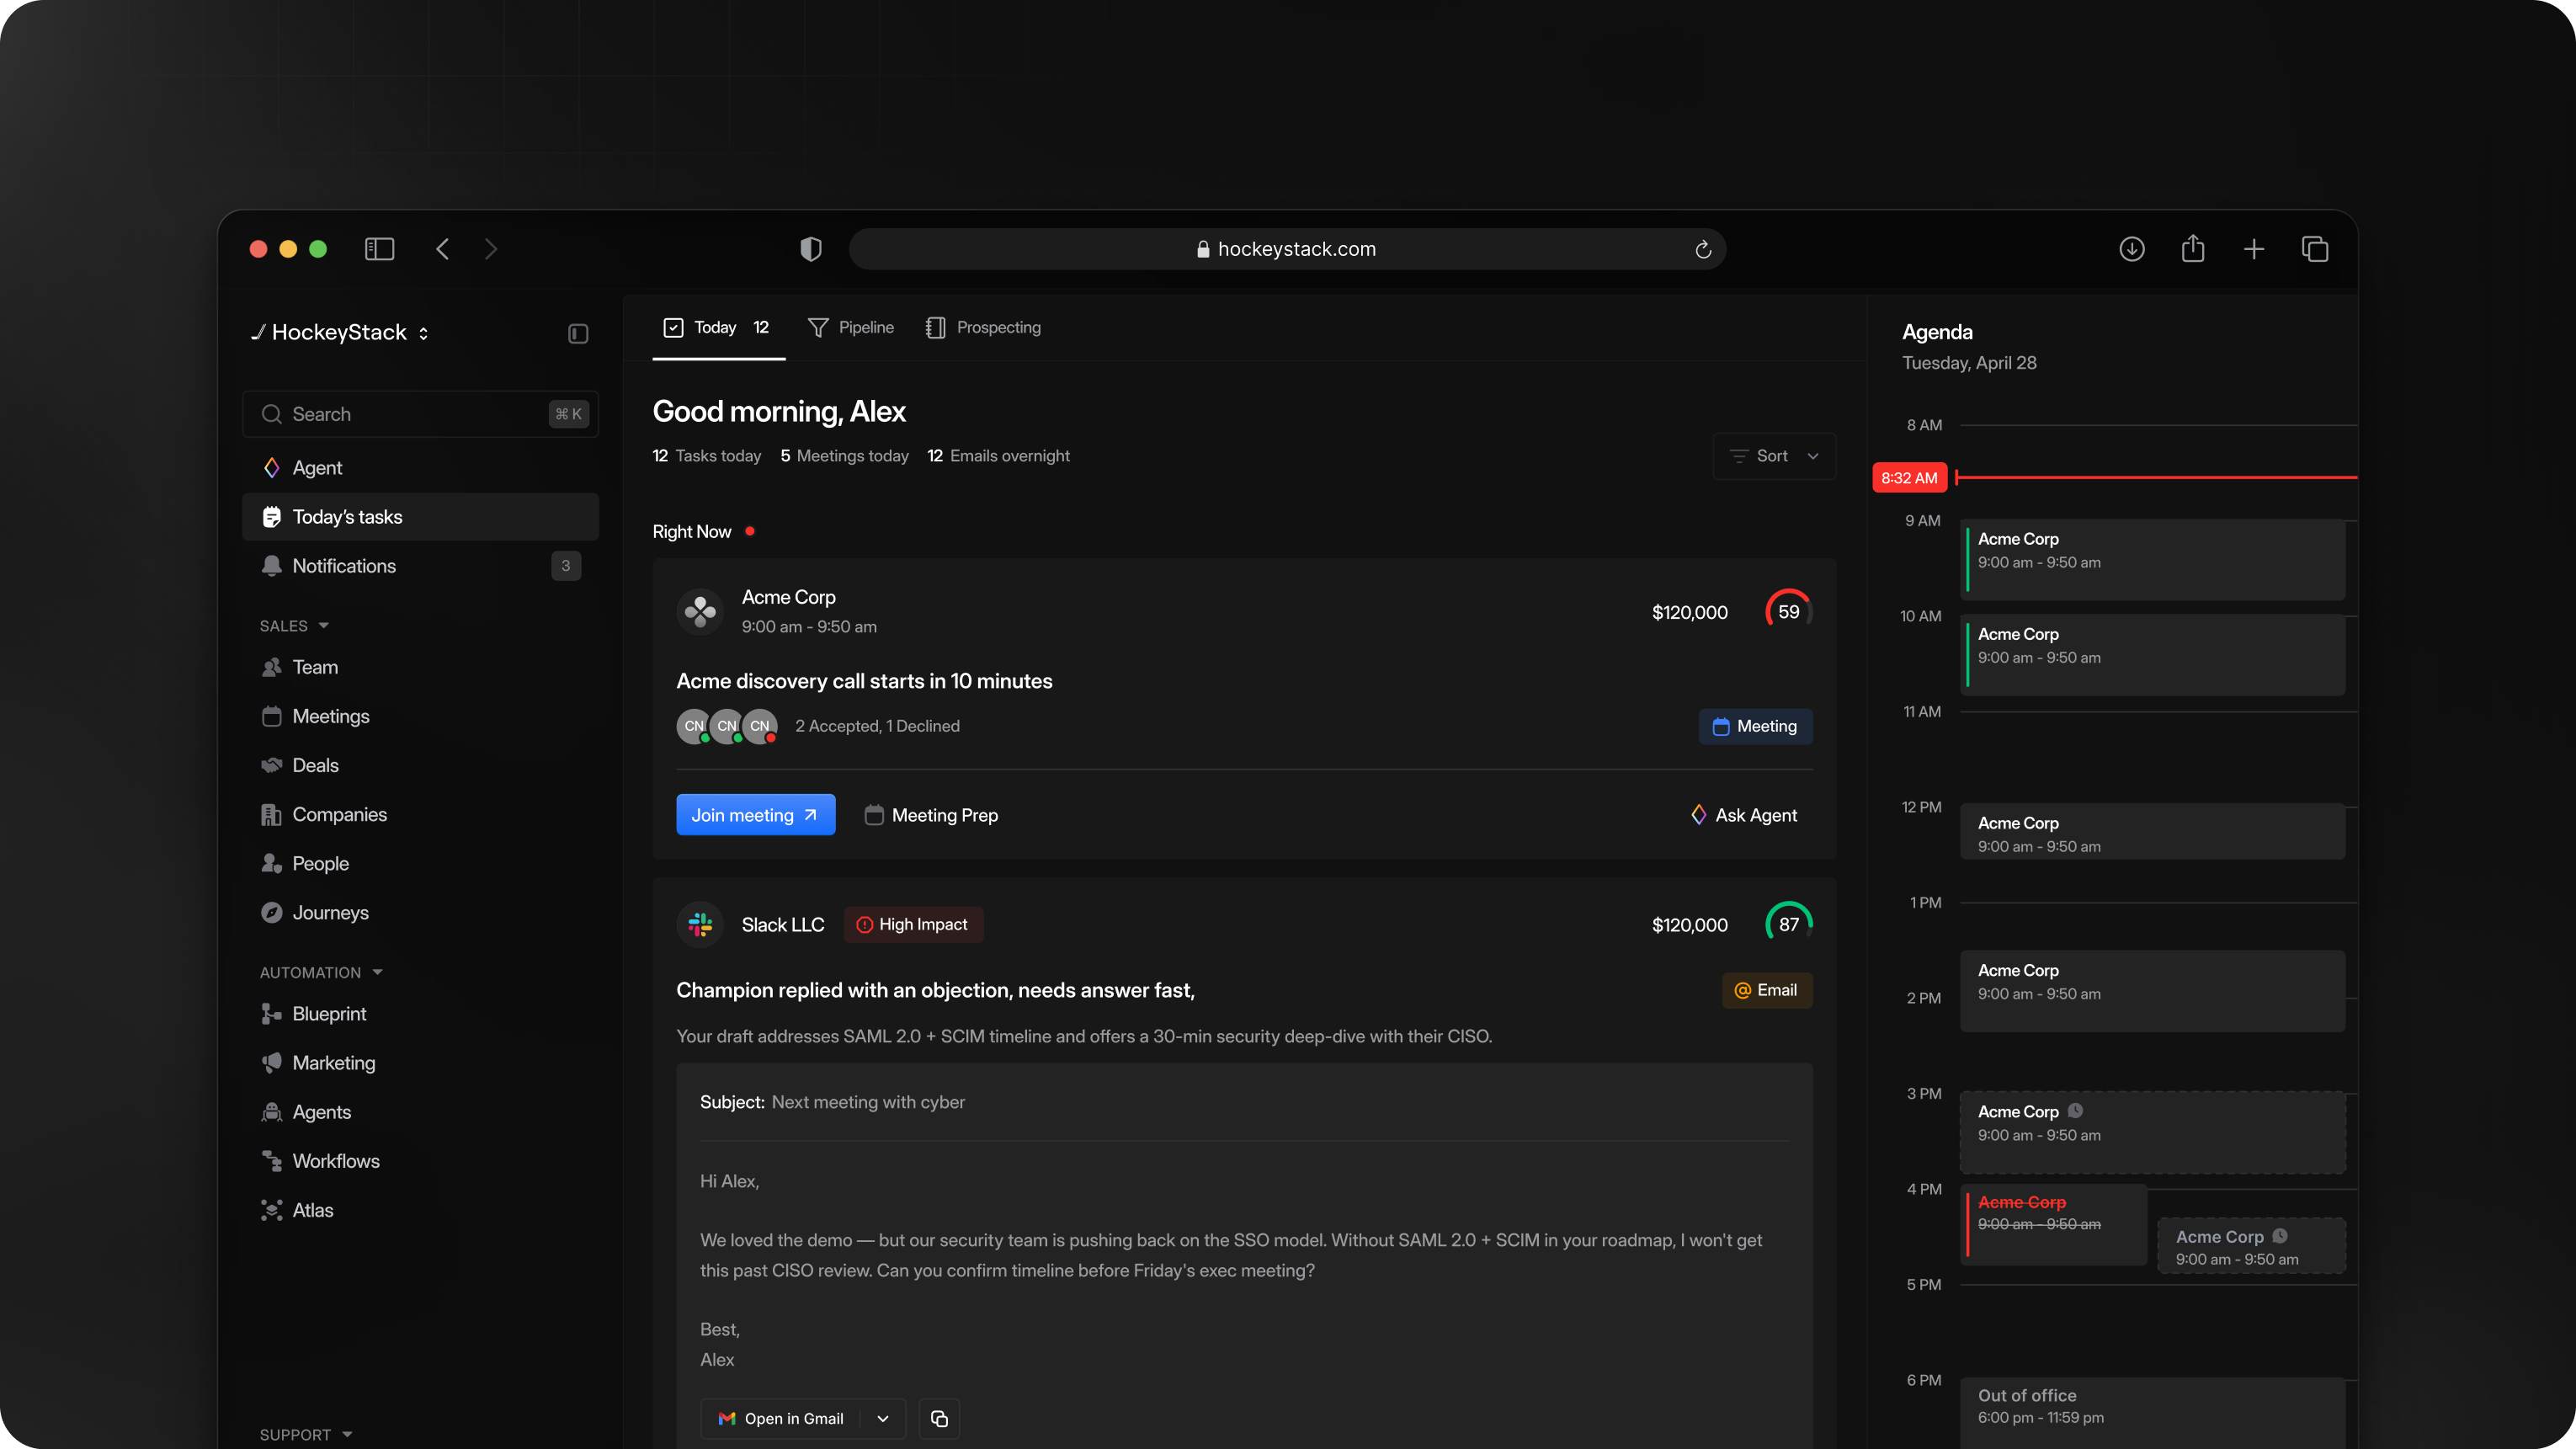Click the Email tag badge
The image size is (2576, 1449).
click(1766, 990)
